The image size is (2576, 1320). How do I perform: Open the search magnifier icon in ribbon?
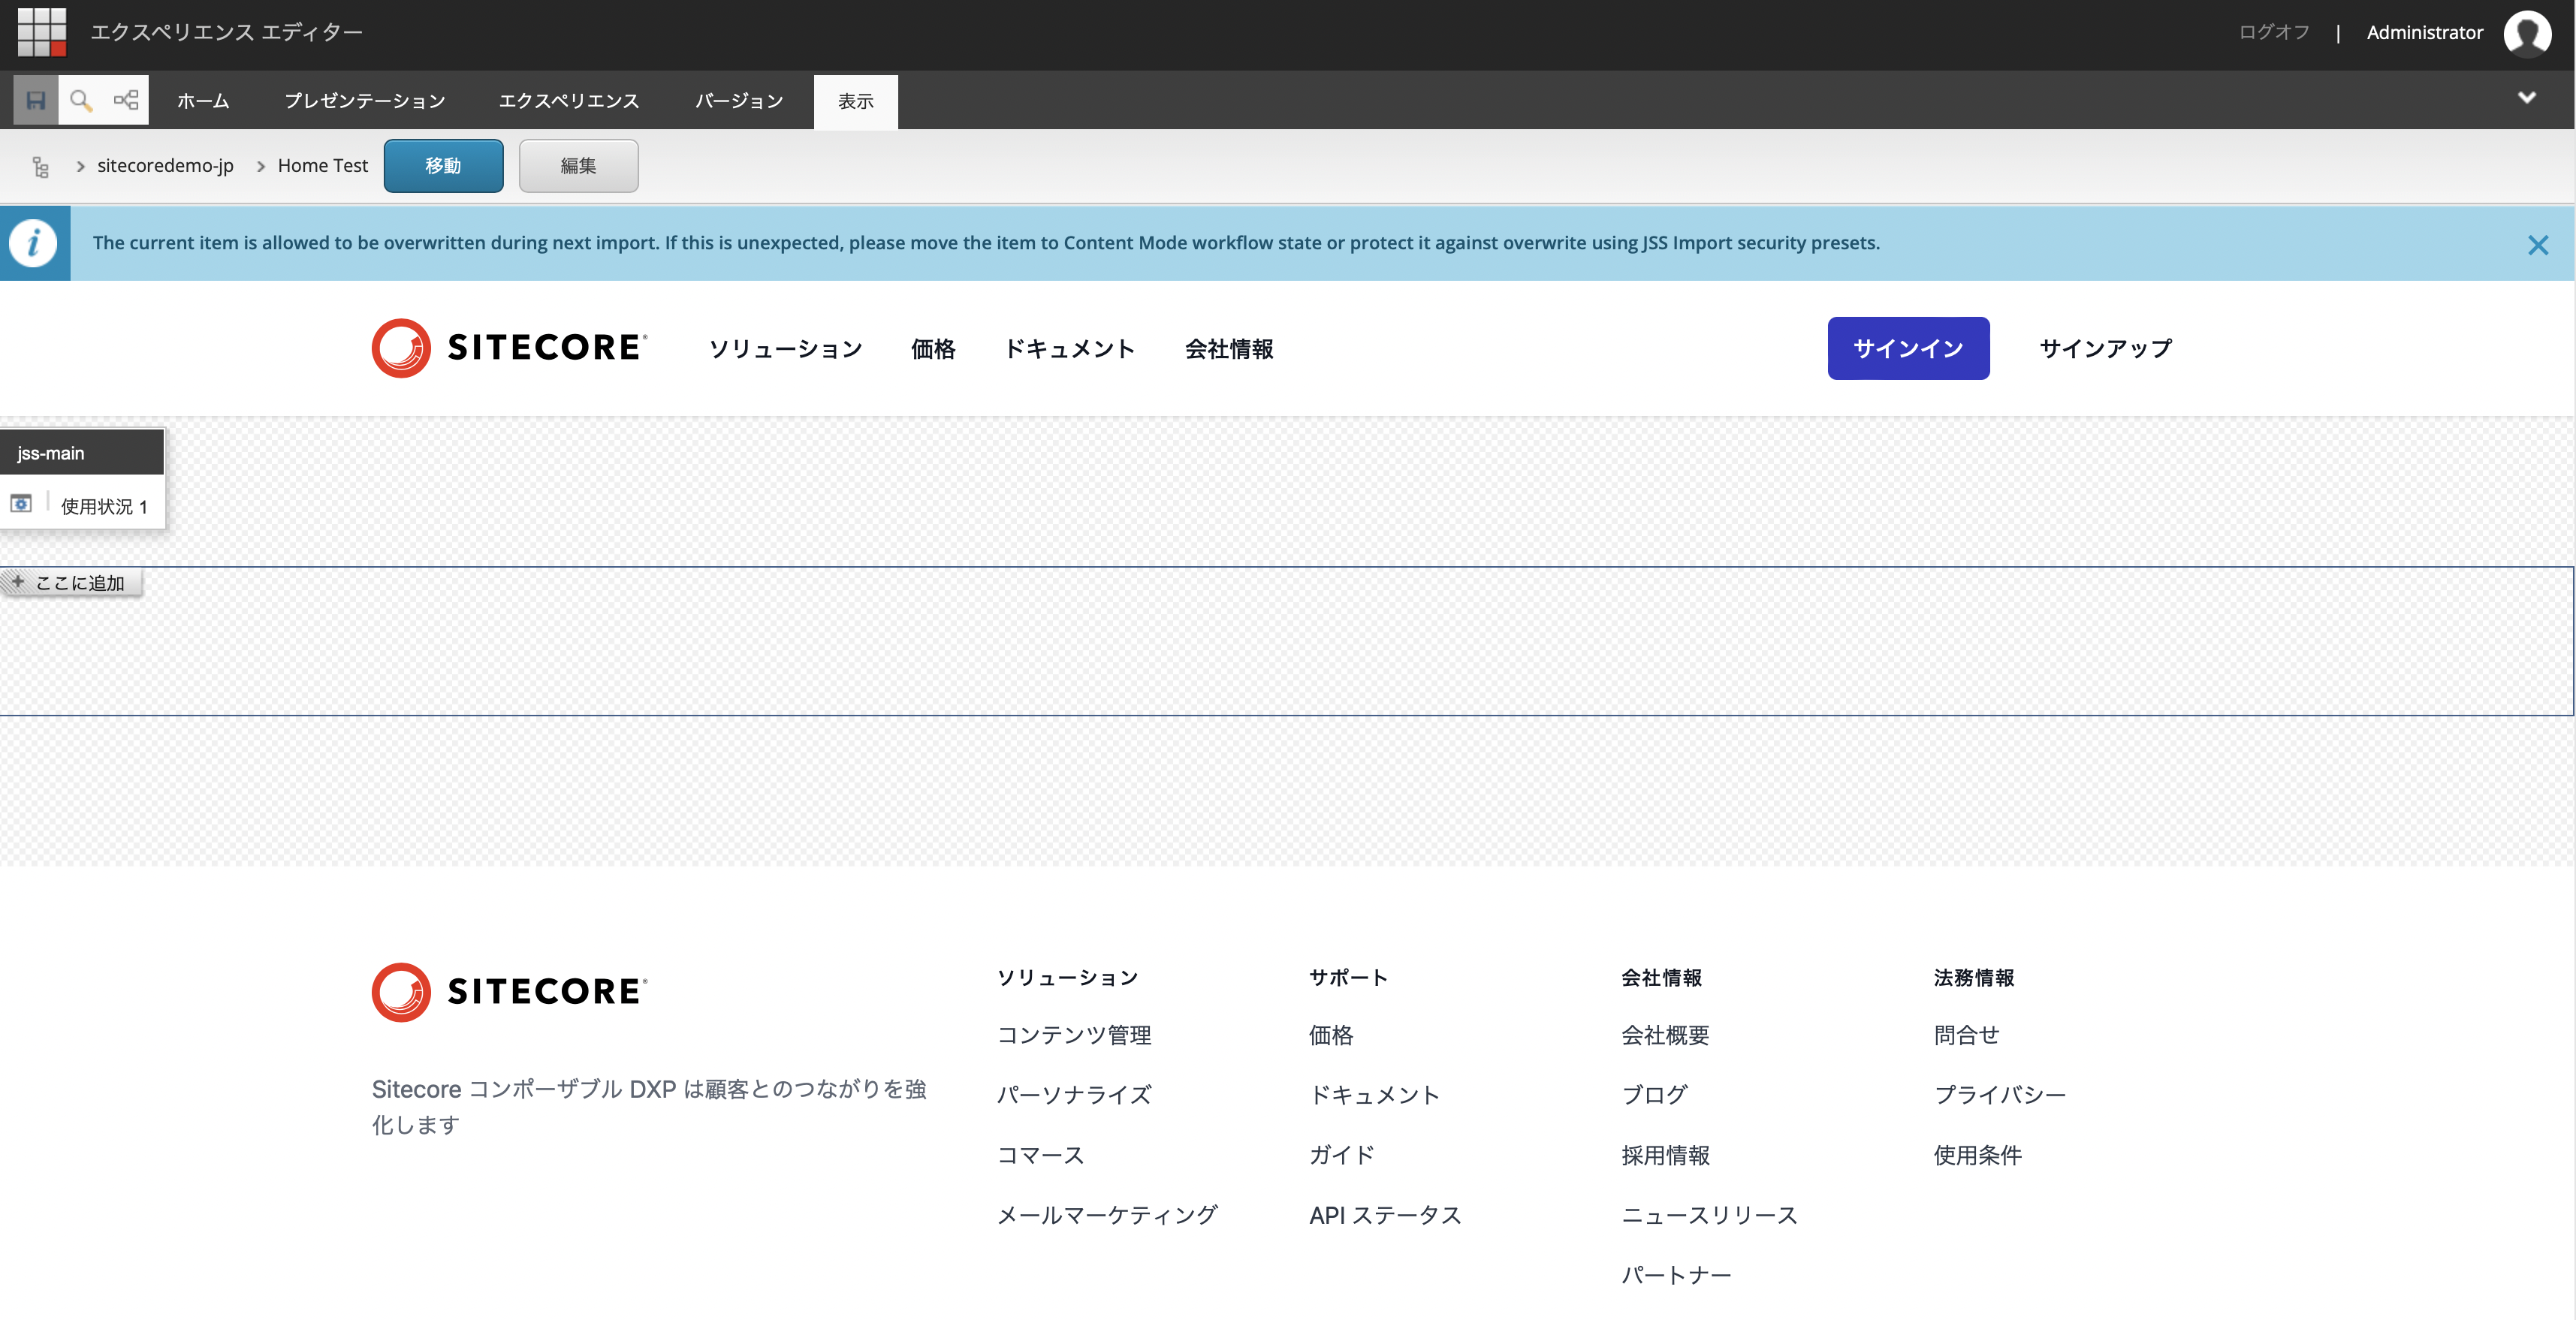[81, 100]
